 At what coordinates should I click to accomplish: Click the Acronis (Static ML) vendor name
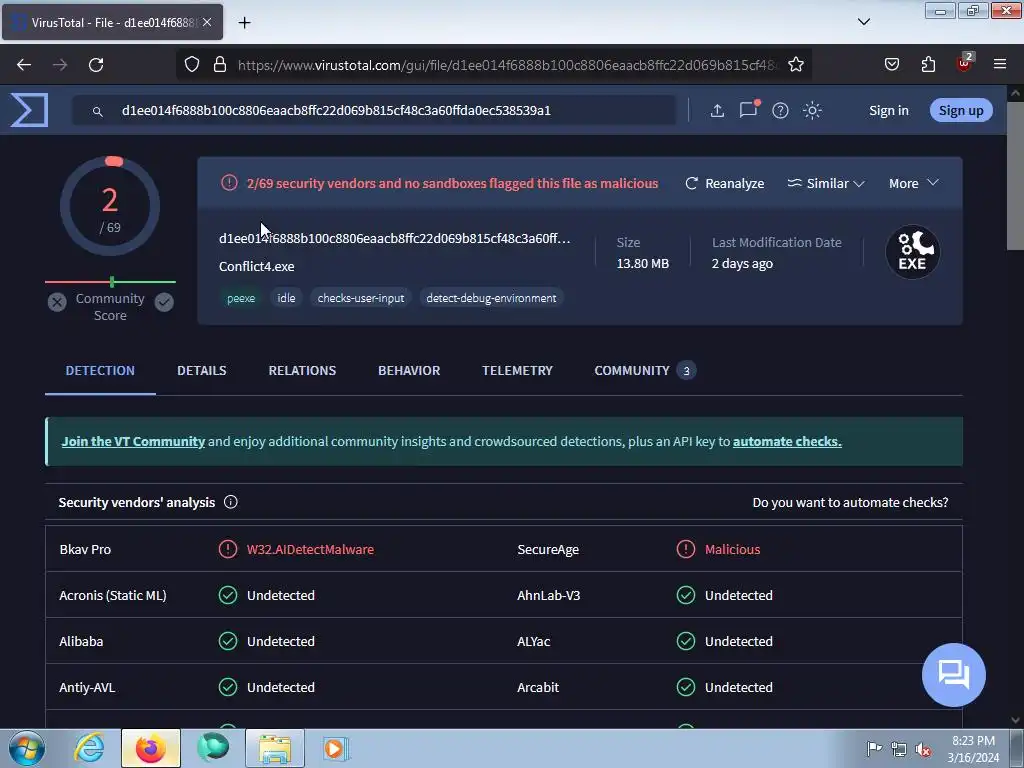point(113,596)
